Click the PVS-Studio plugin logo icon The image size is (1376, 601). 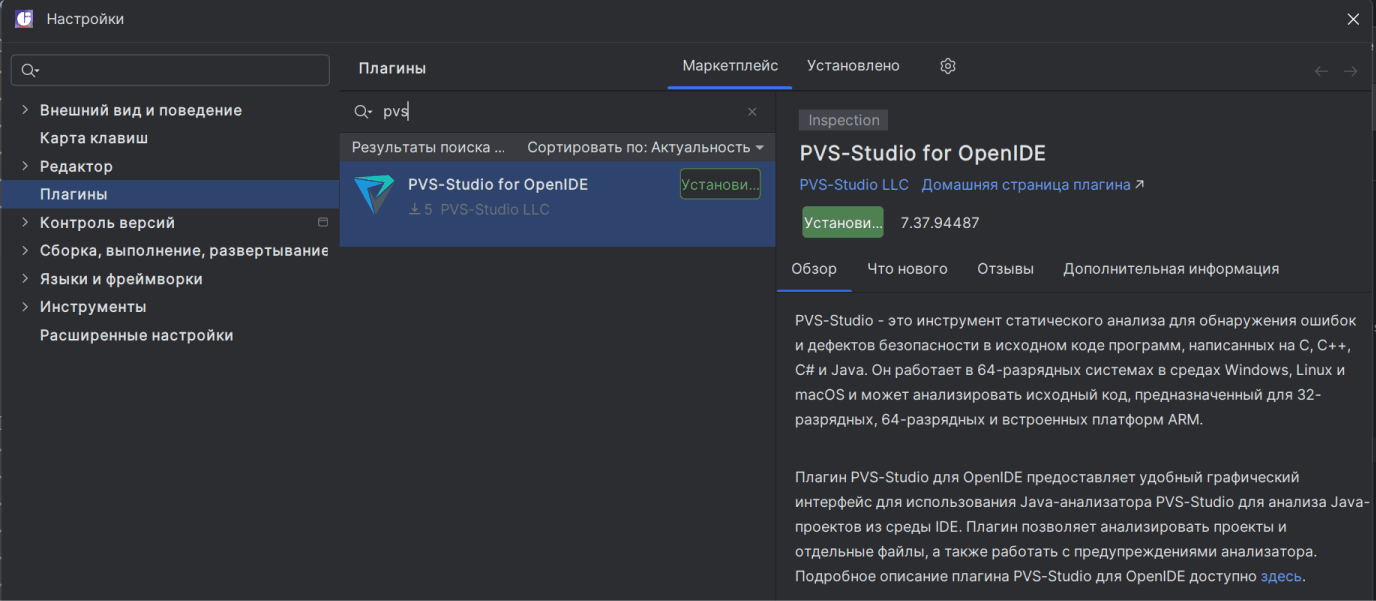click(375, 195)
